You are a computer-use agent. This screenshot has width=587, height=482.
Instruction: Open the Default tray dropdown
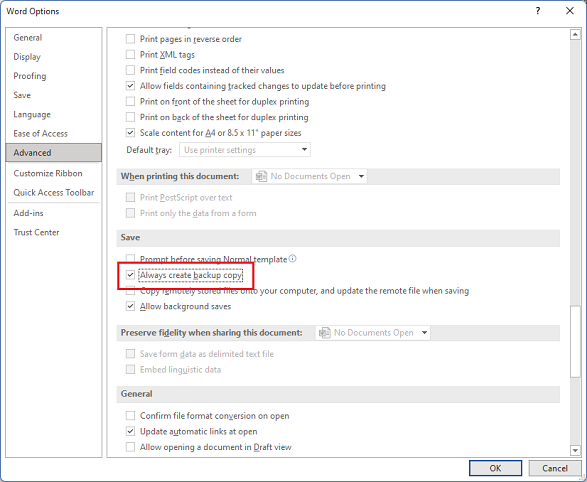coord(245,150)
